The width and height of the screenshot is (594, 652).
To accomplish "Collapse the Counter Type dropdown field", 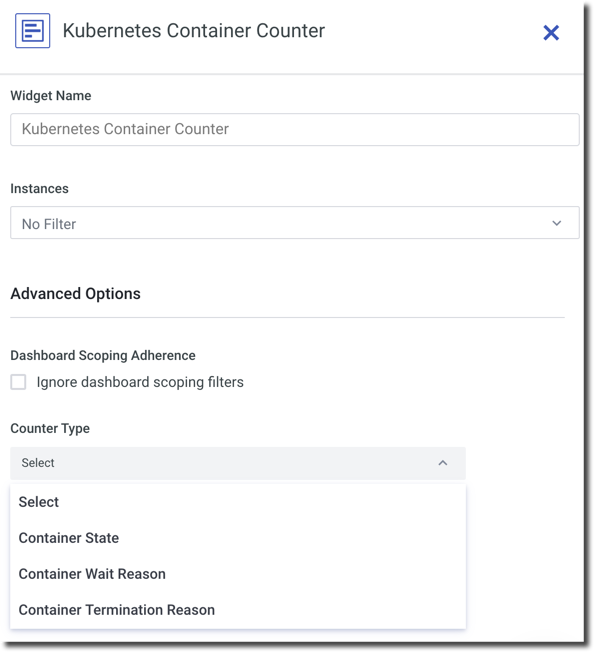I will coord(238,463).
